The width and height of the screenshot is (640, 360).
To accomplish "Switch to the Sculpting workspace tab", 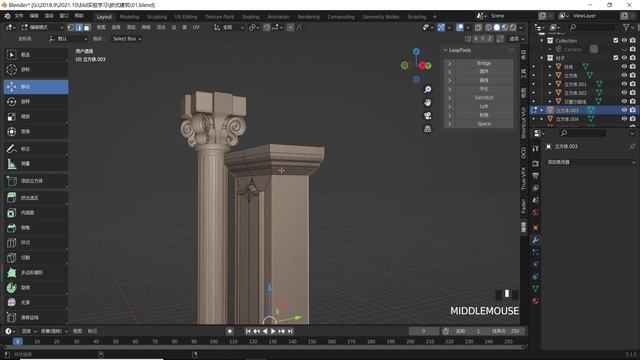I will pyautogui.click(x=157, y=17).
